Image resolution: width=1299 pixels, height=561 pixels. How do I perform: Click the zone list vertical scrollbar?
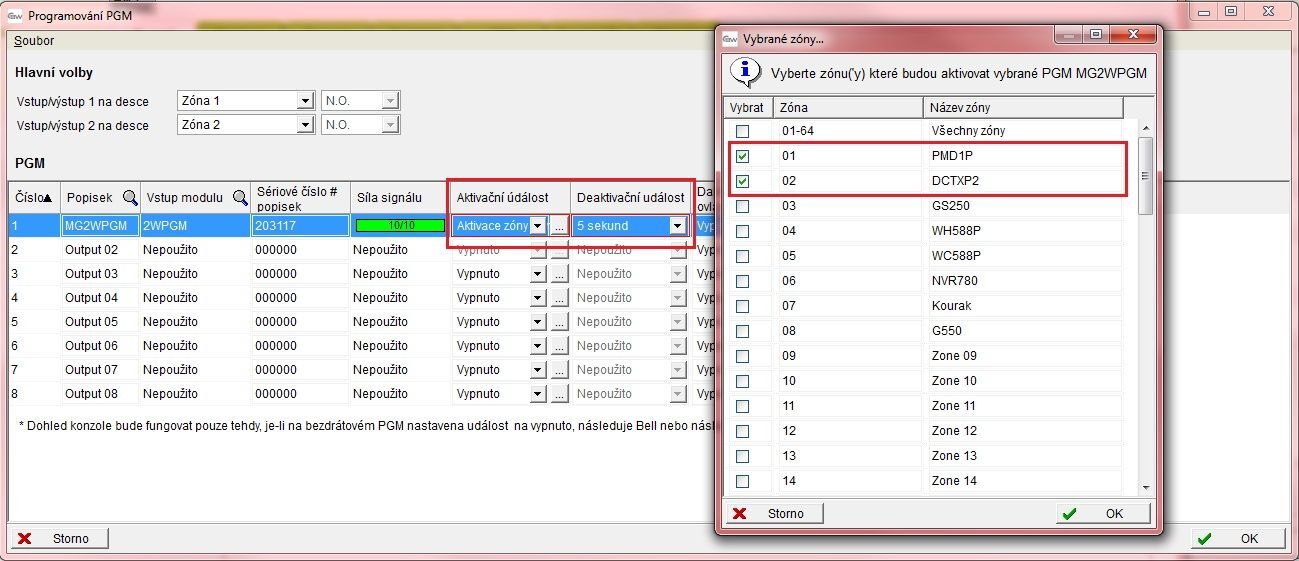point(1146,300)
